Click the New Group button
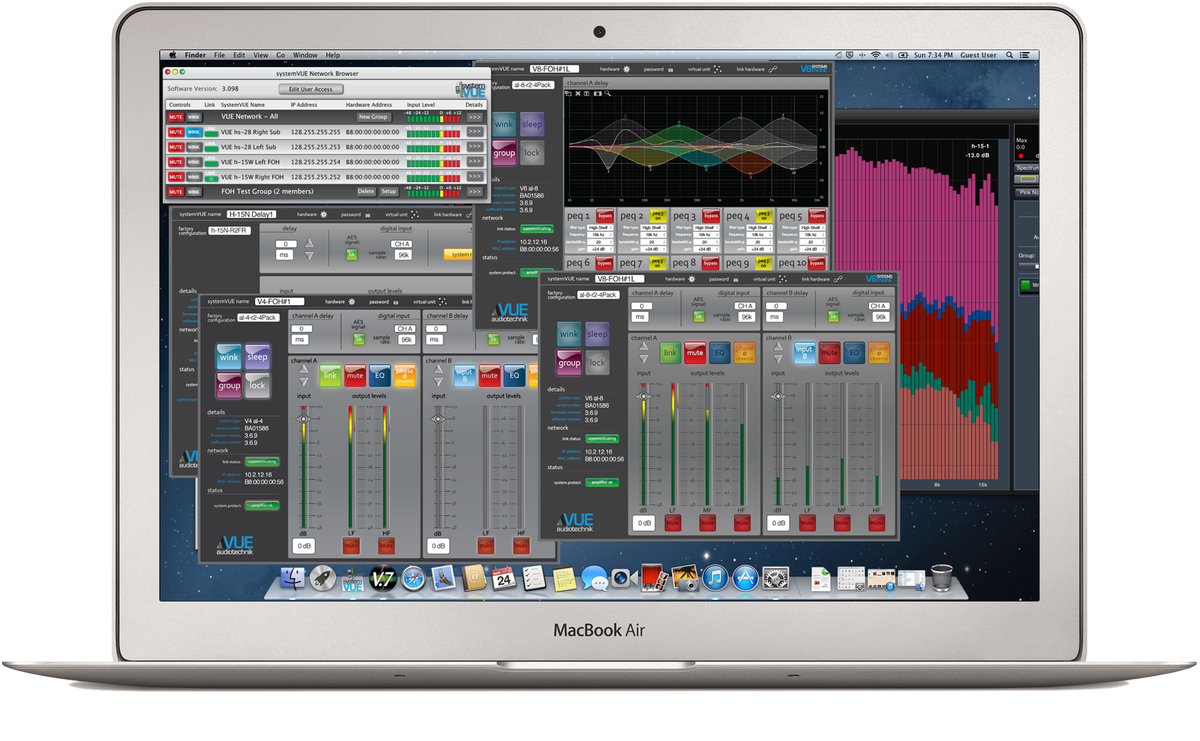The image size is (1200, 741). point(372,117)
